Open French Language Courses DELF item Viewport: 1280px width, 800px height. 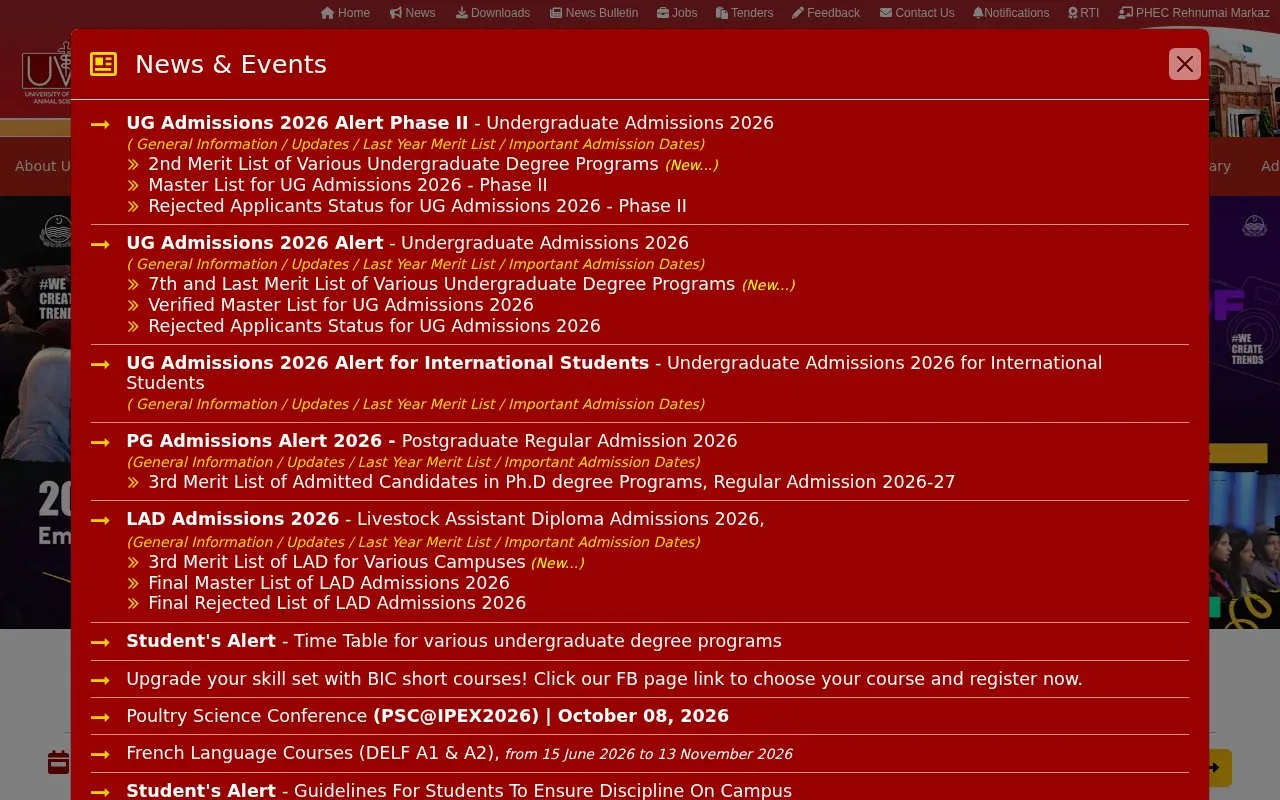tap(459, 753)
